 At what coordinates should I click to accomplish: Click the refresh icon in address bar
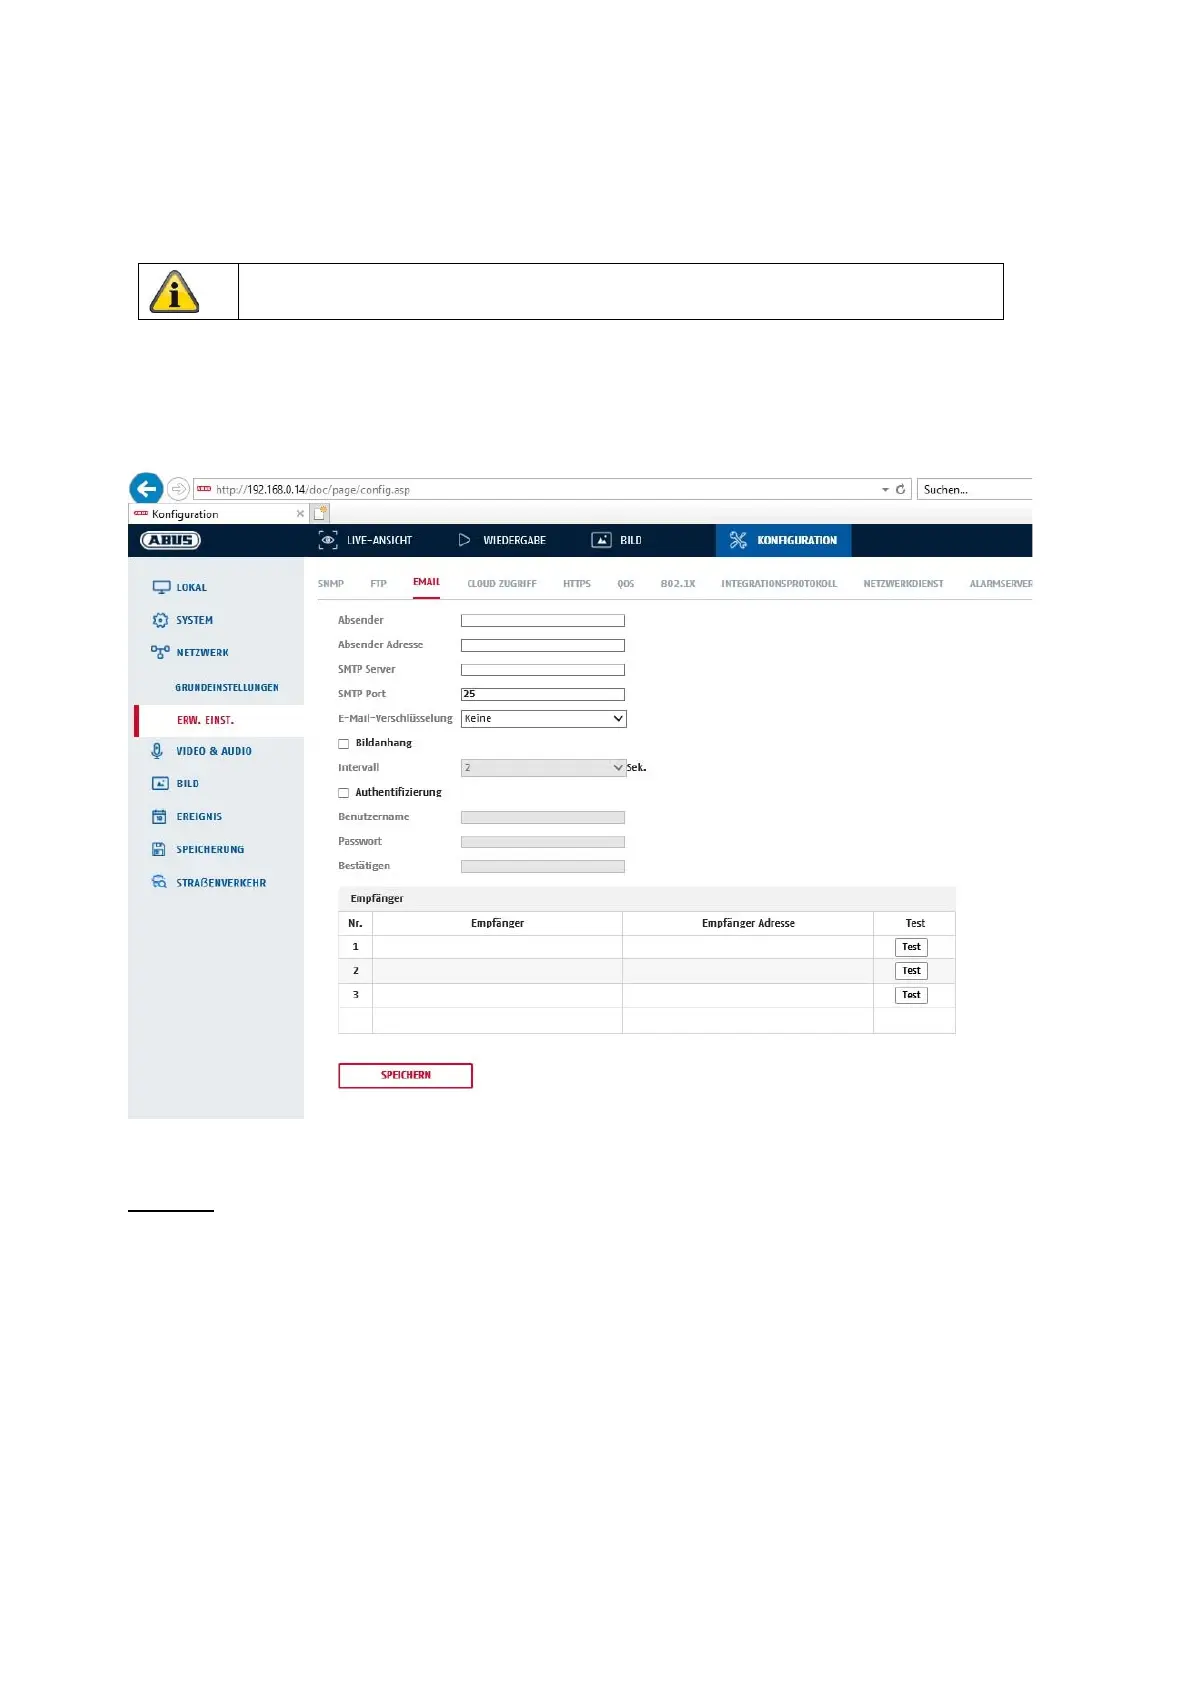click(900, 489)
